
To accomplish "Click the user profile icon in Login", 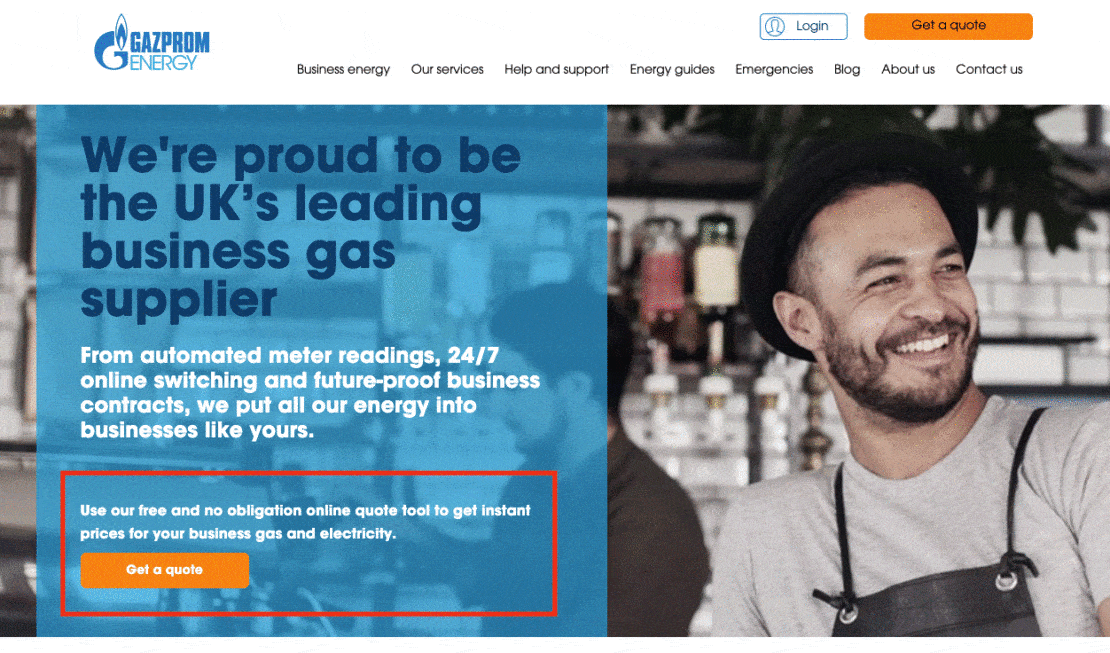I will pyautogui.click(x=774, y=26).
